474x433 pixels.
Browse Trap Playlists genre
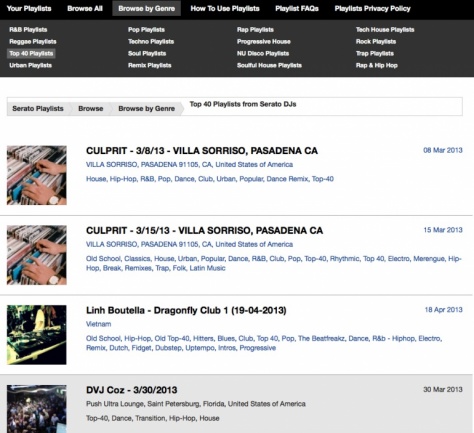375,54
